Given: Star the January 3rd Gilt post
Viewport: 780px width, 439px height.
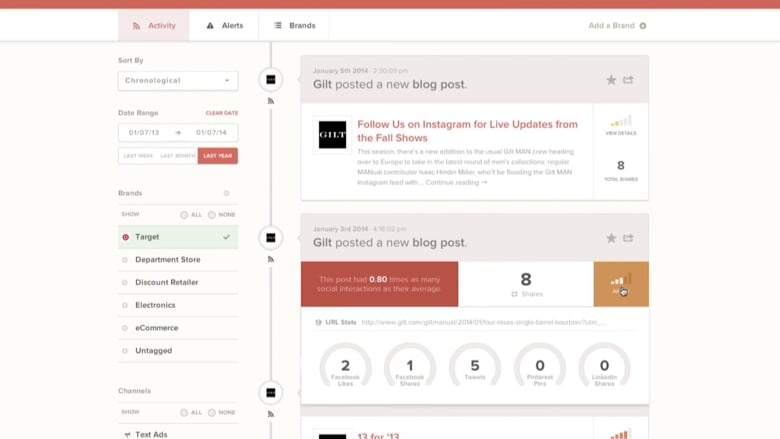Looking at the screenshot, I should pos(611,238).
